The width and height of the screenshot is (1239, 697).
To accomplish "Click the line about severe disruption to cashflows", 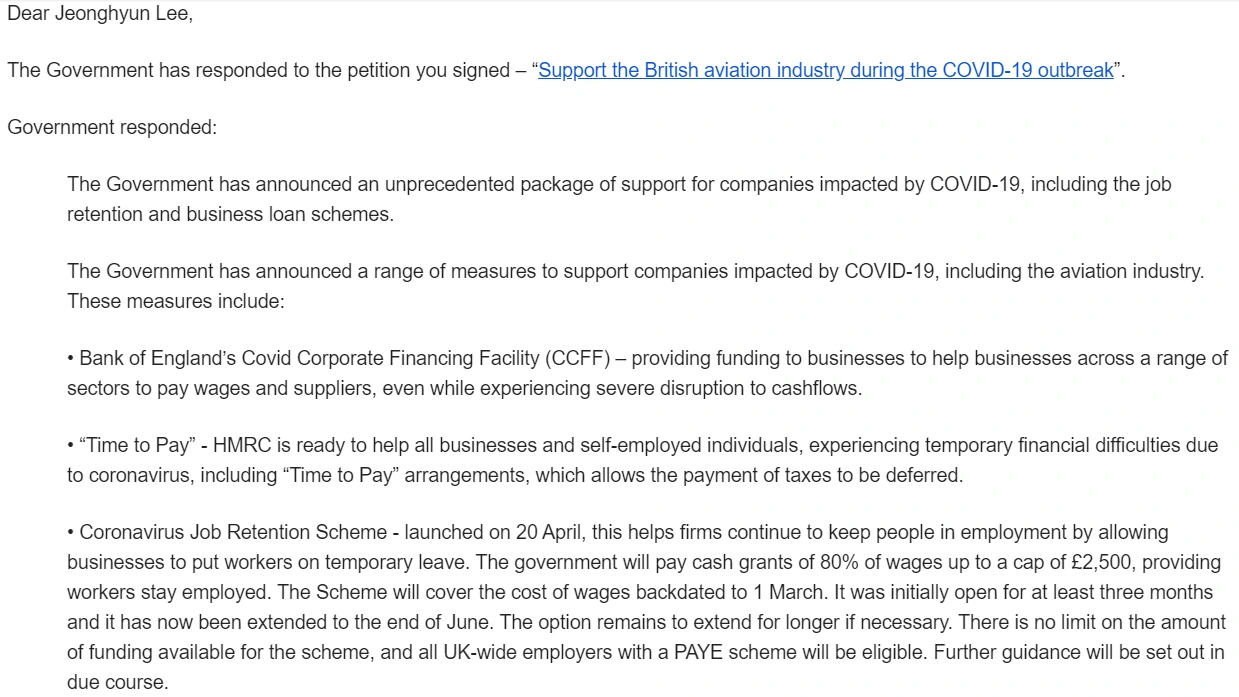I will pyautogui.click(x=464, y=389).
